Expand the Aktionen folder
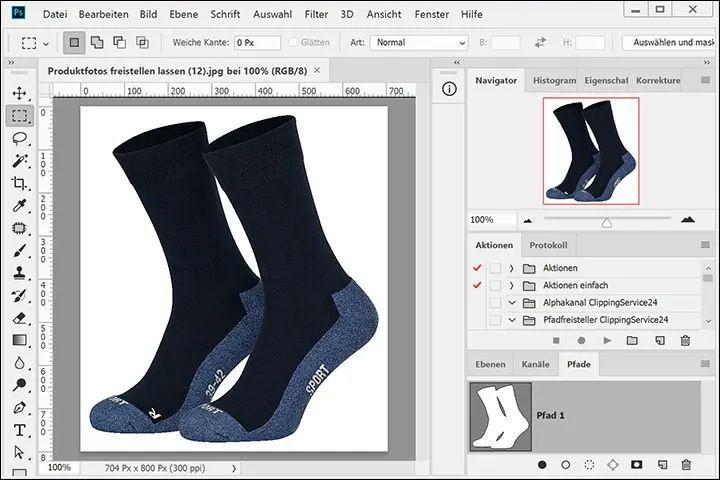 (x=511, y=269)
